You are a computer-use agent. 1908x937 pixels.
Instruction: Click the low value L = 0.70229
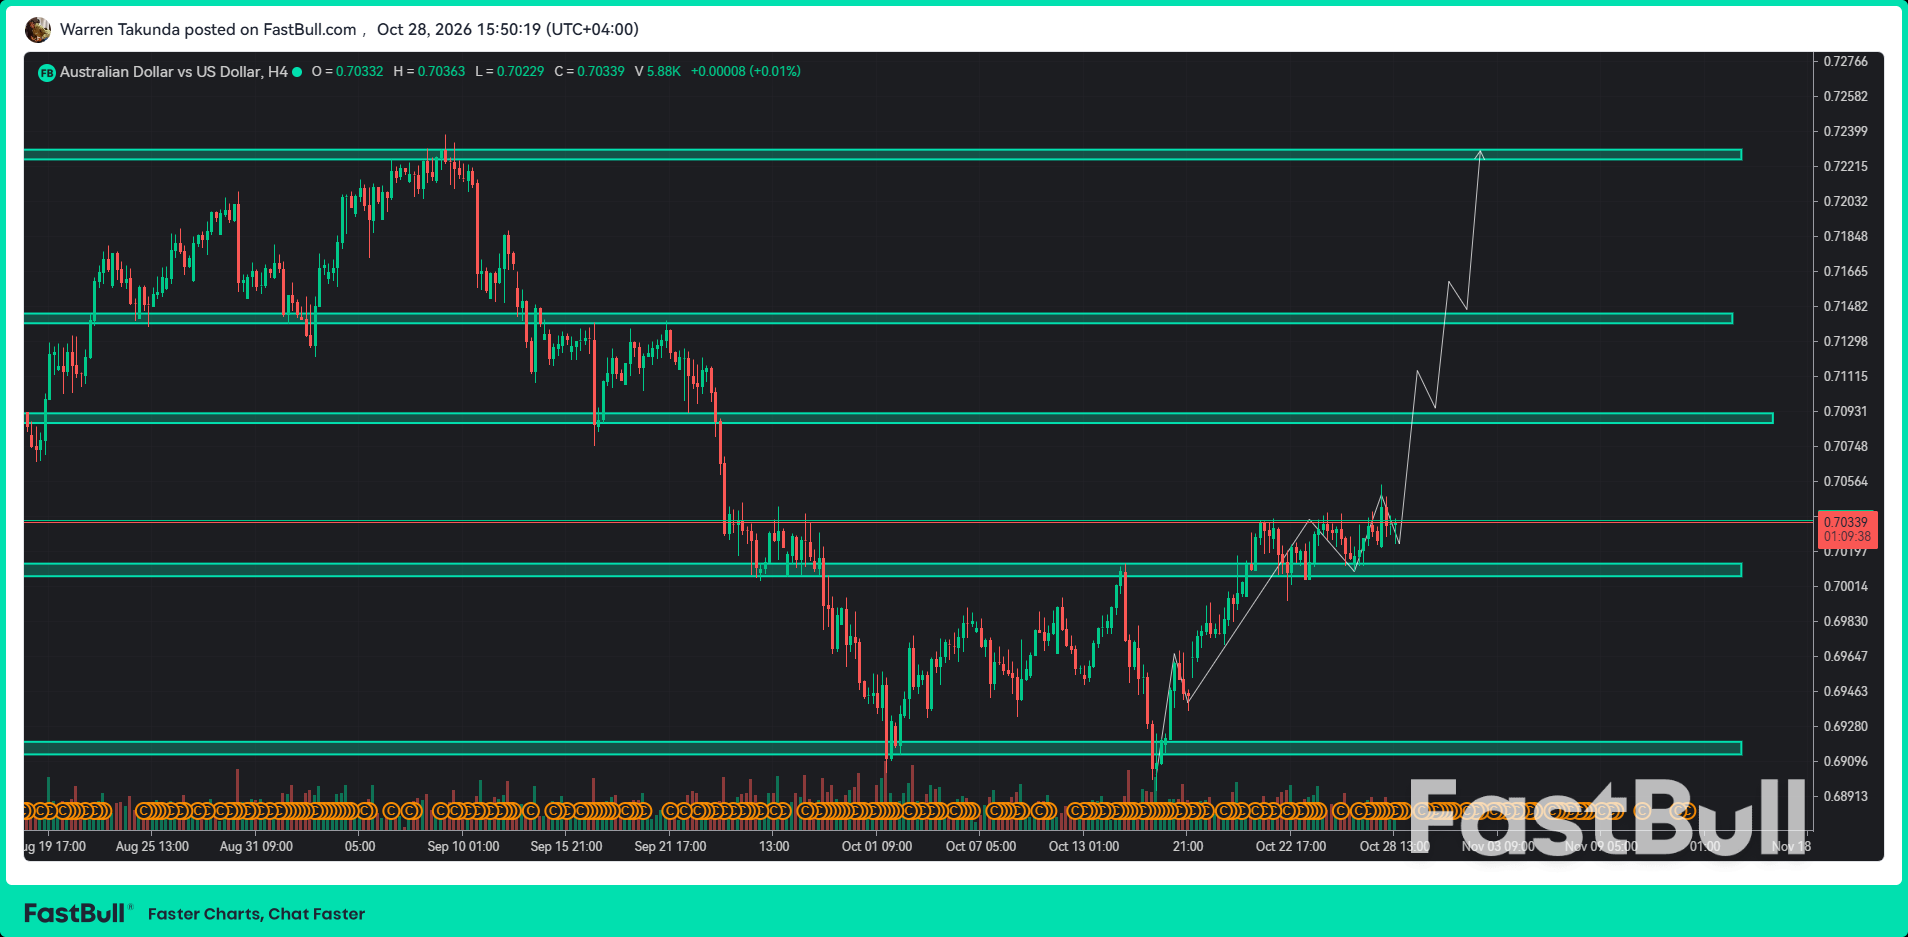tap(509, 72)
